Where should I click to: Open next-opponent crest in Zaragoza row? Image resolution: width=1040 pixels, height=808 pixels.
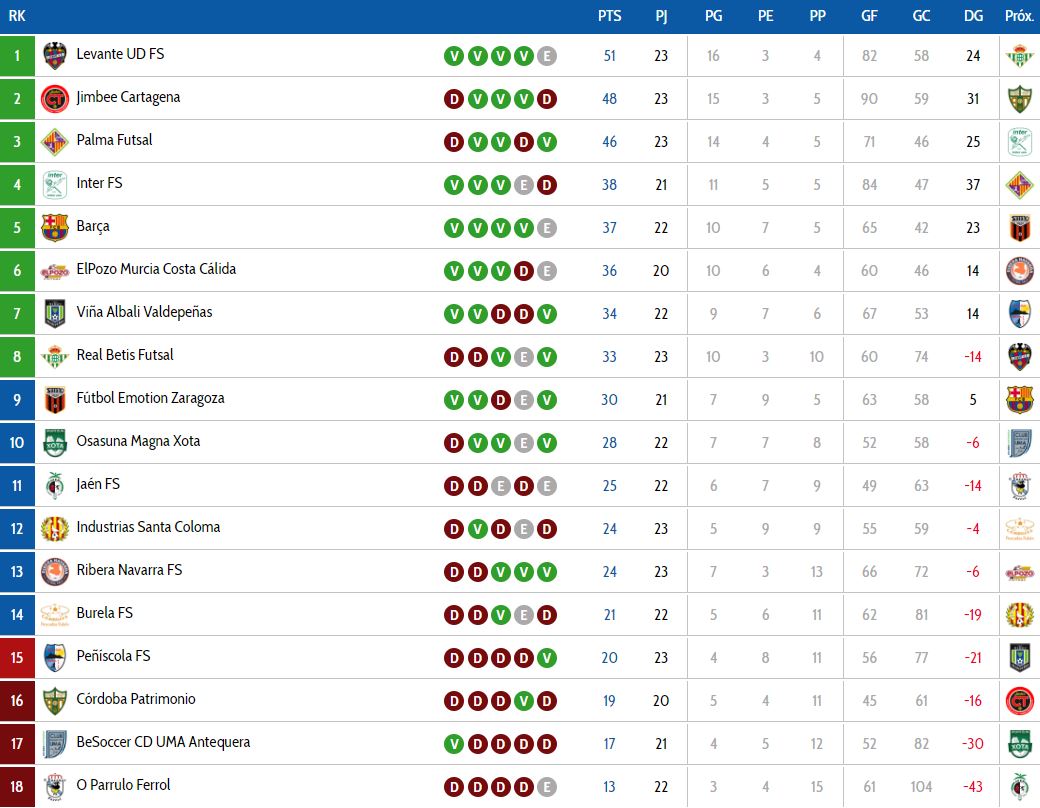(x=1019, y=400)
